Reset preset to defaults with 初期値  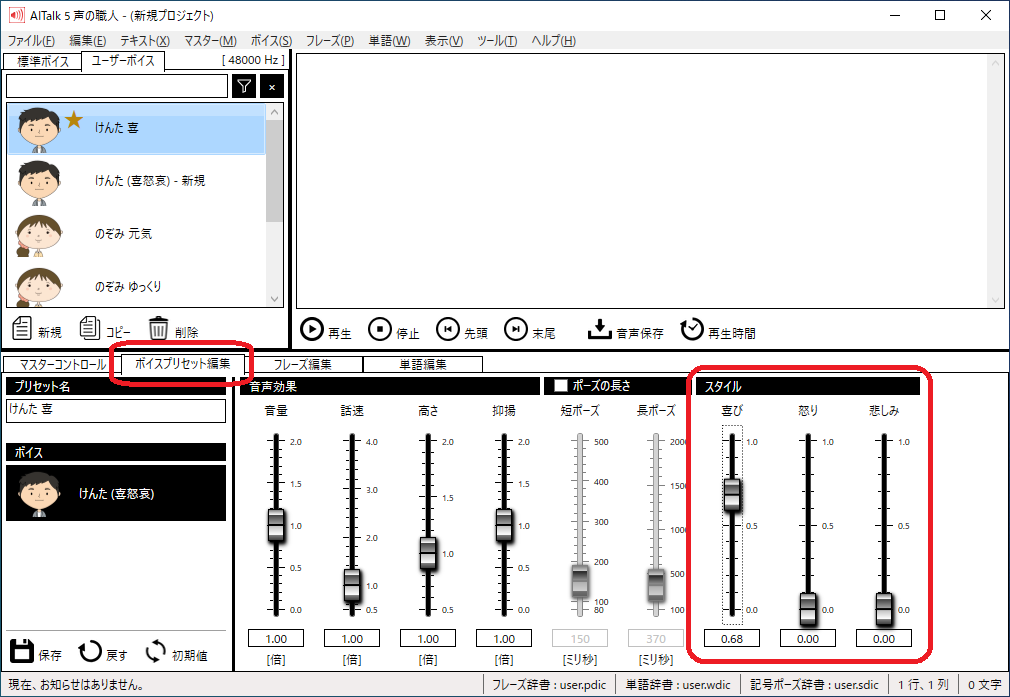[x=176, y=652]
